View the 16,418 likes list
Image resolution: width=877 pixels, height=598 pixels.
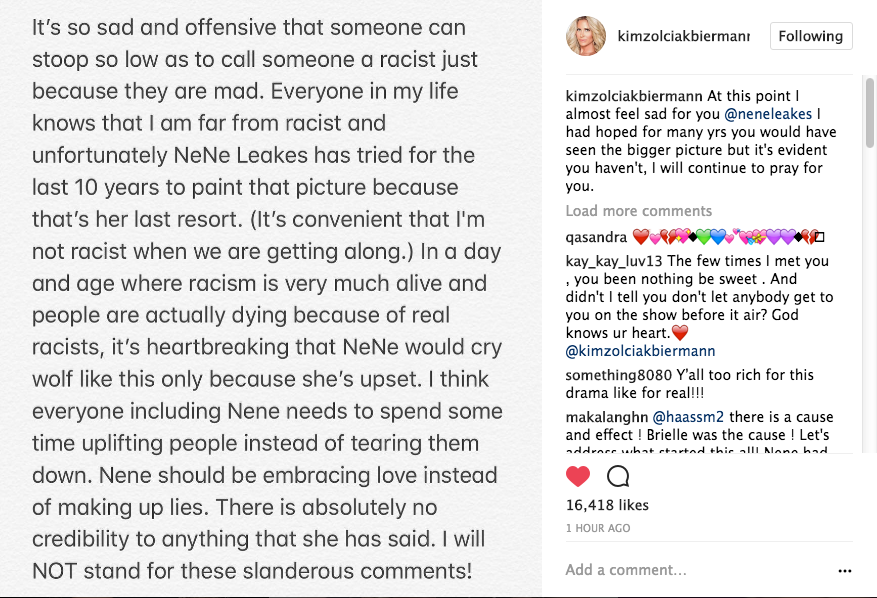coord(607,505)
